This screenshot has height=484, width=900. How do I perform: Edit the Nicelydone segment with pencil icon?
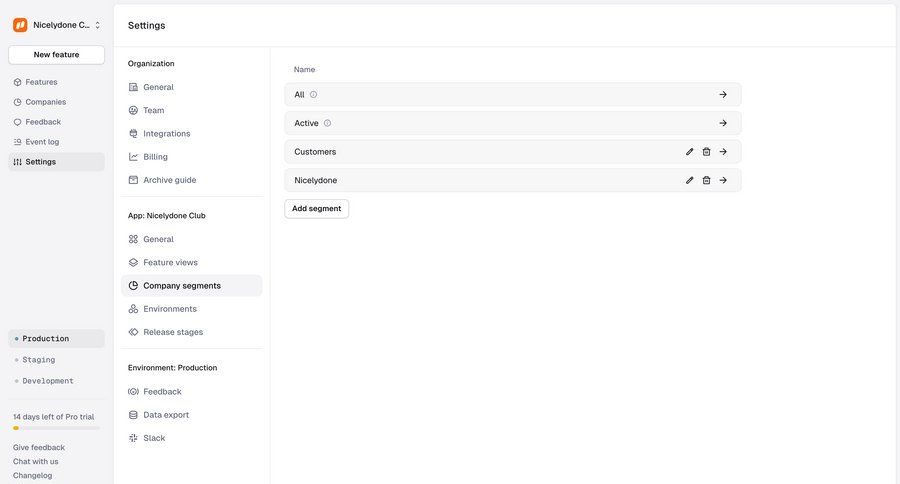click(689, 180)
